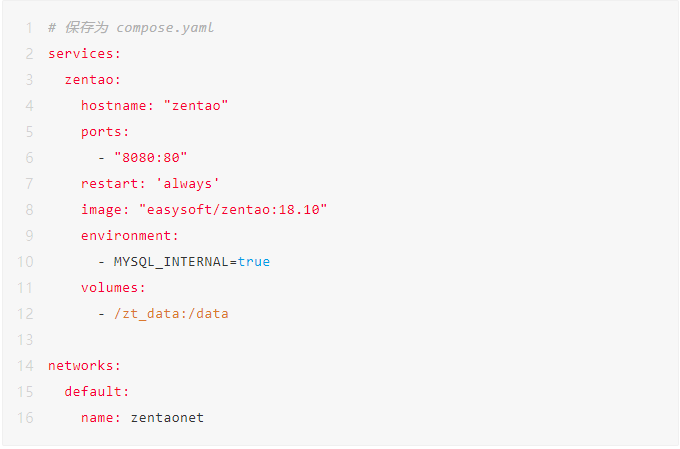This screenshot has height=449, width=680.
Task: Click the "zentao:" service name on line 3
Action: pyautogui.click(x=93, y=79)
